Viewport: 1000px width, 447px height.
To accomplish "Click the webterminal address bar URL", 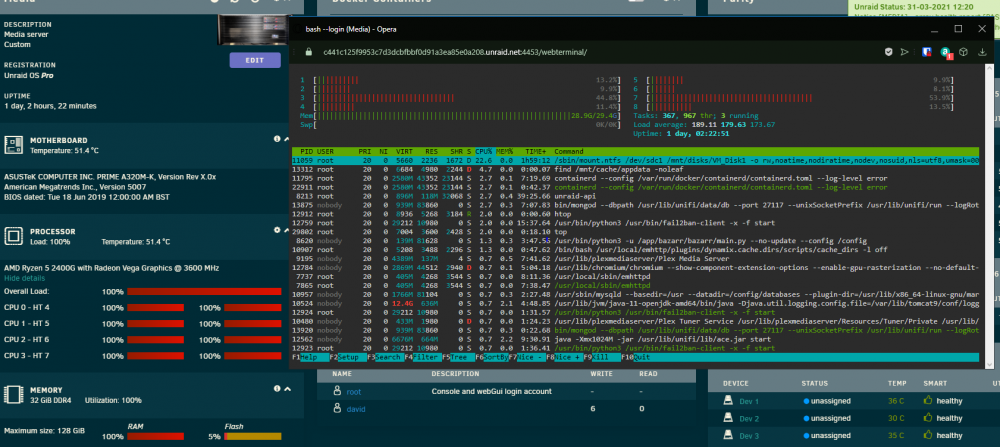I will (x=455, y=52).
